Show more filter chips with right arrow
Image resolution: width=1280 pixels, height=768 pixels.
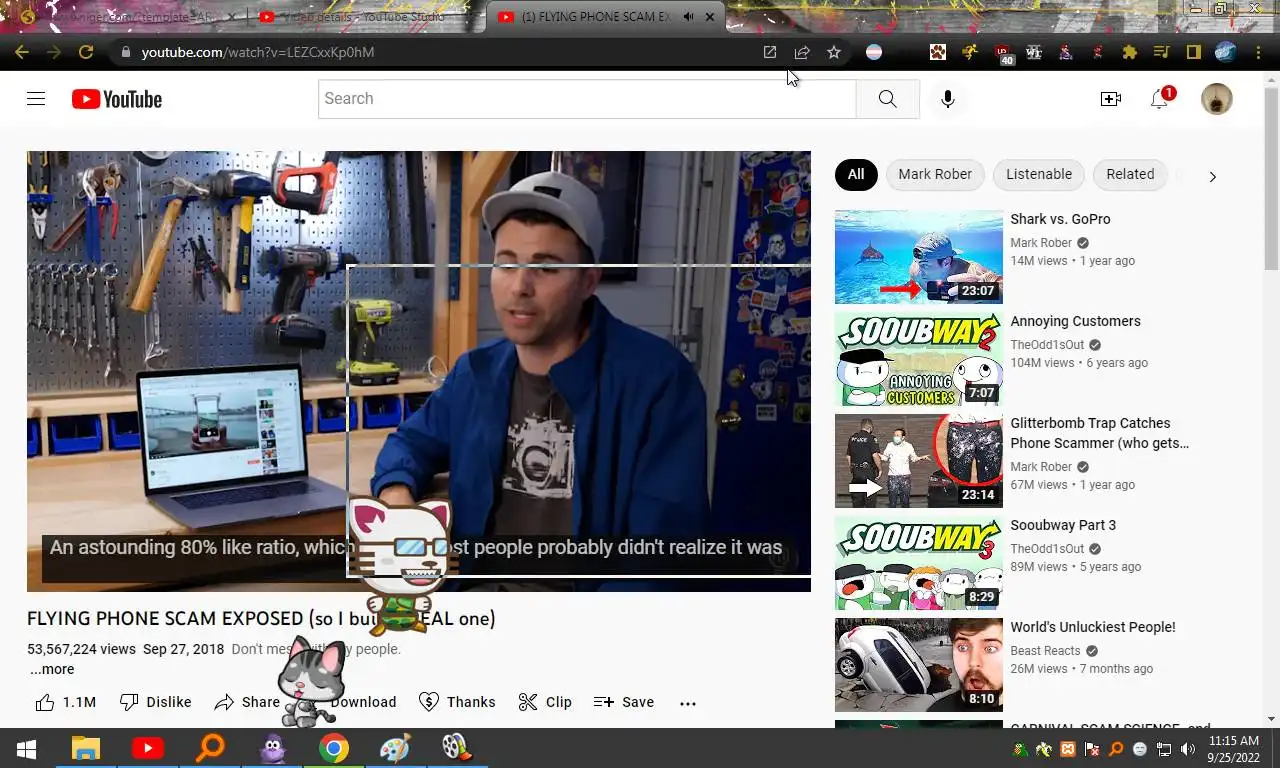[1212, 177]
